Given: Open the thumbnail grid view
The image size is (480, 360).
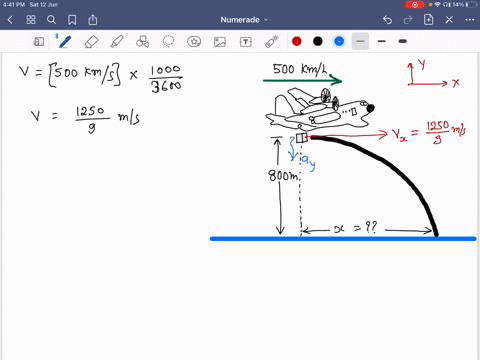Looking at the screenshot, I should [x=31, y=20].
